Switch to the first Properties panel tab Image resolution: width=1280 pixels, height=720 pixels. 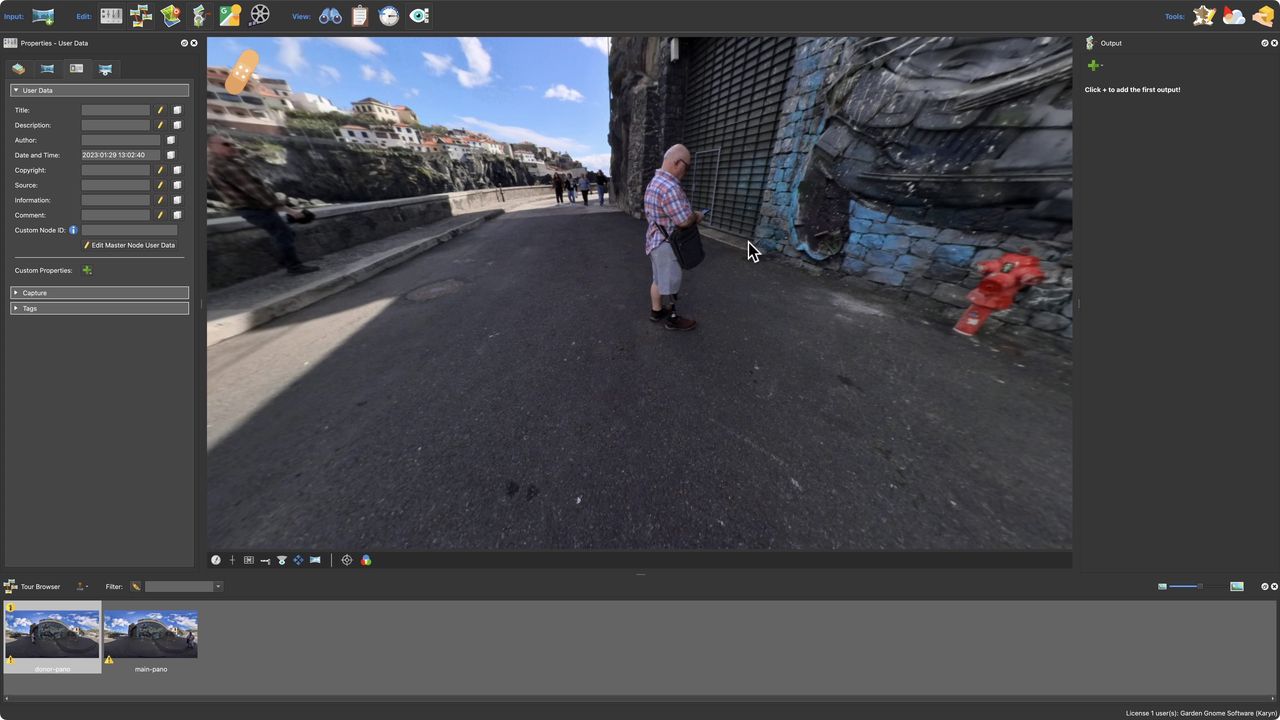point(18,68)
